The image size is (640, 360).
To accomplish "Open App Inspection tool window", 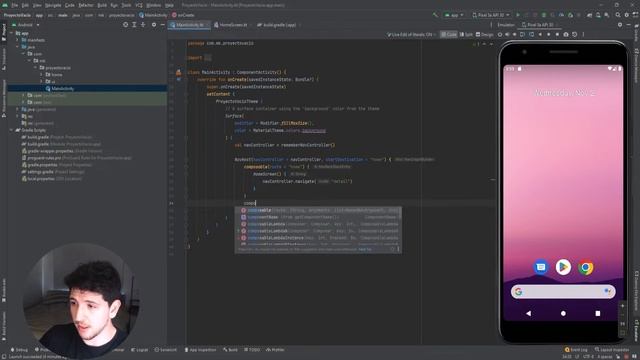I will click(200, 350).
